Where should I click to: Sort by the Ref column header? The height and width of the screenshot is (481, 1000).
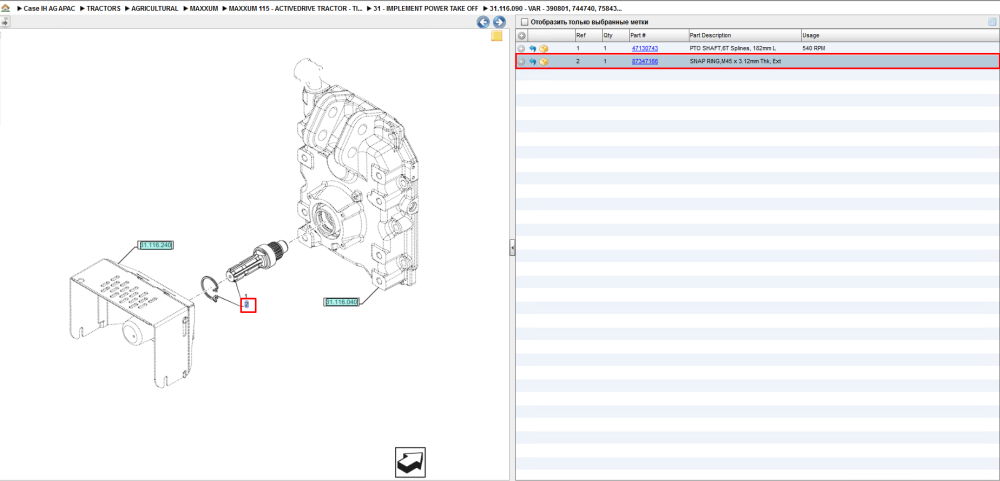click(587, 36)
